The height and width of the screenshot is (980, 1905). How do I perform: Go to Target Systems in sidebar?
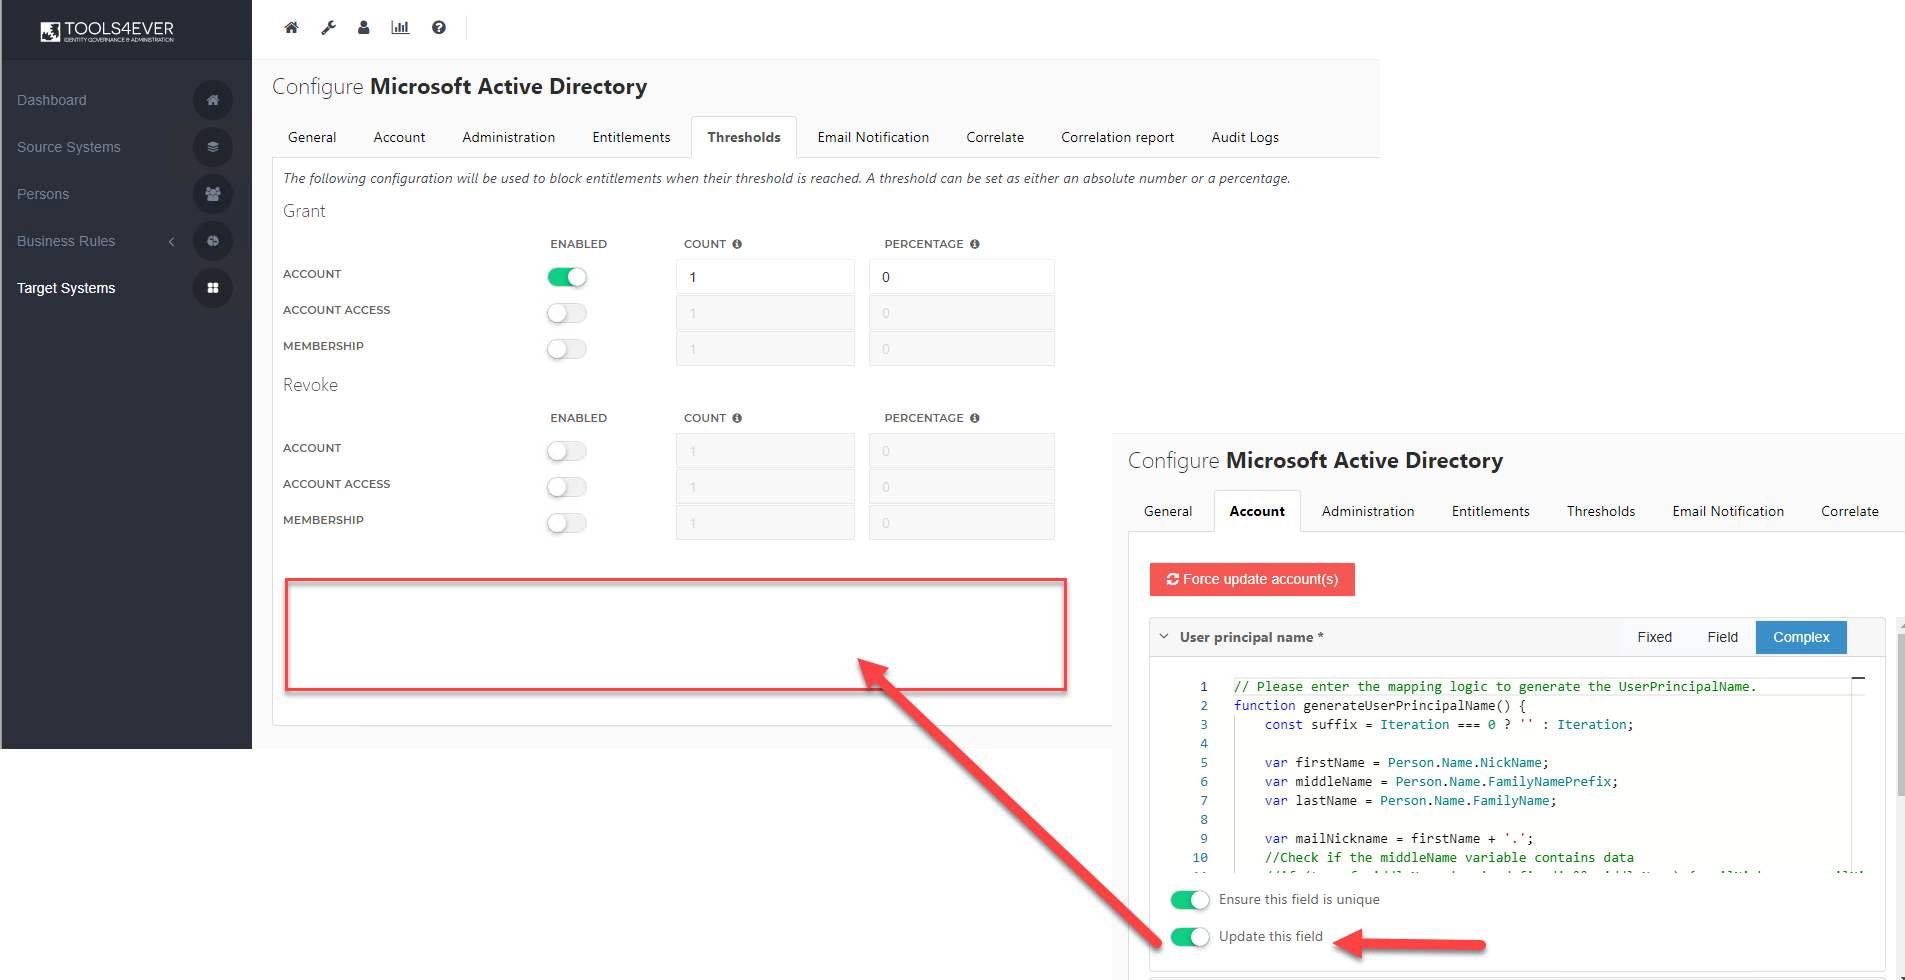point(66,288)
